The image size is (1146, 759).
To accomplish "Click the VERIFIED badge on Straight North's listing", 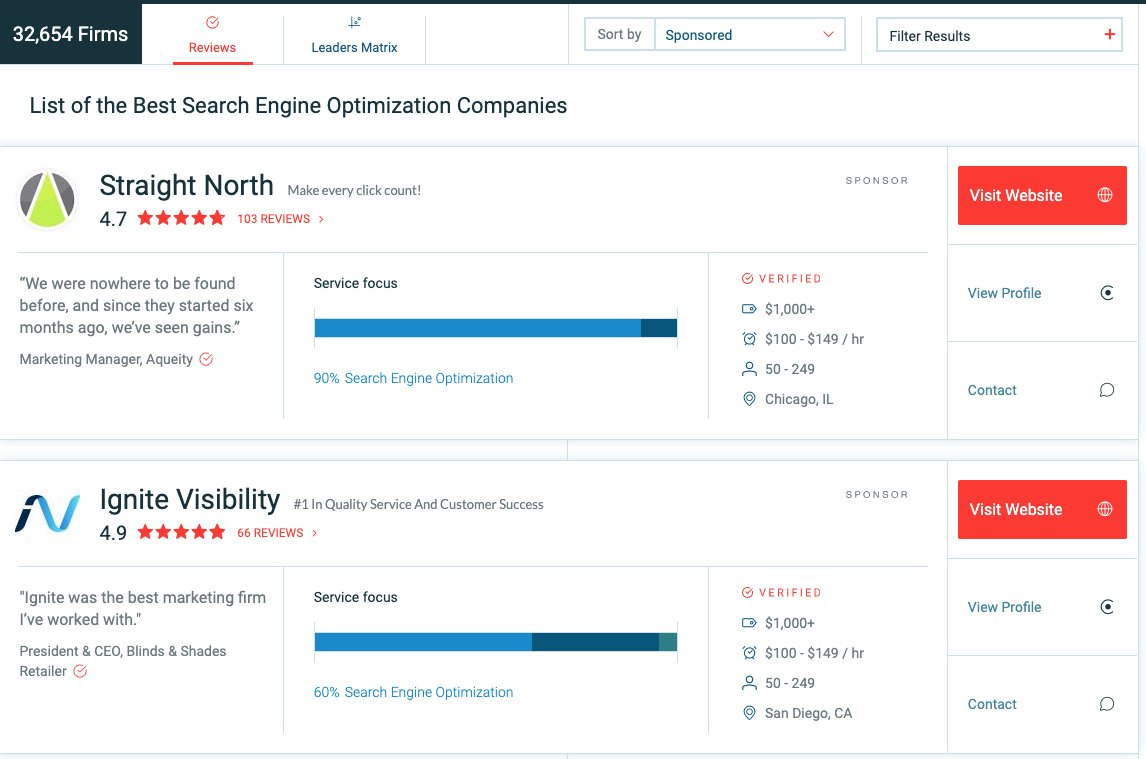I will pos(781,278).
